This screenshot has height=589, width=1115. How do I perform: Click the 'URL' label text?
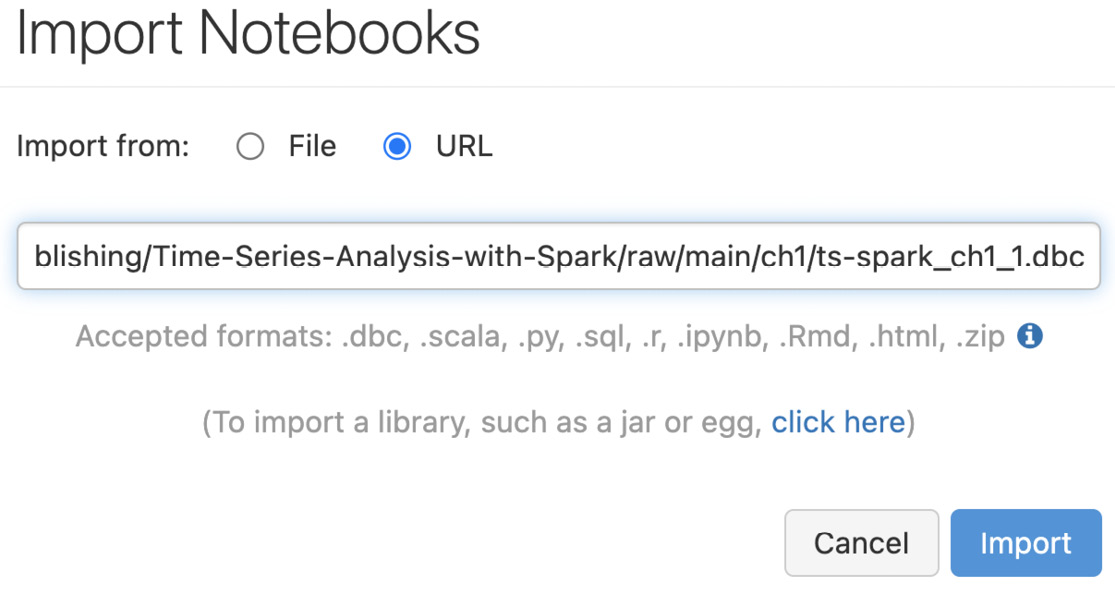click(464, 147)
